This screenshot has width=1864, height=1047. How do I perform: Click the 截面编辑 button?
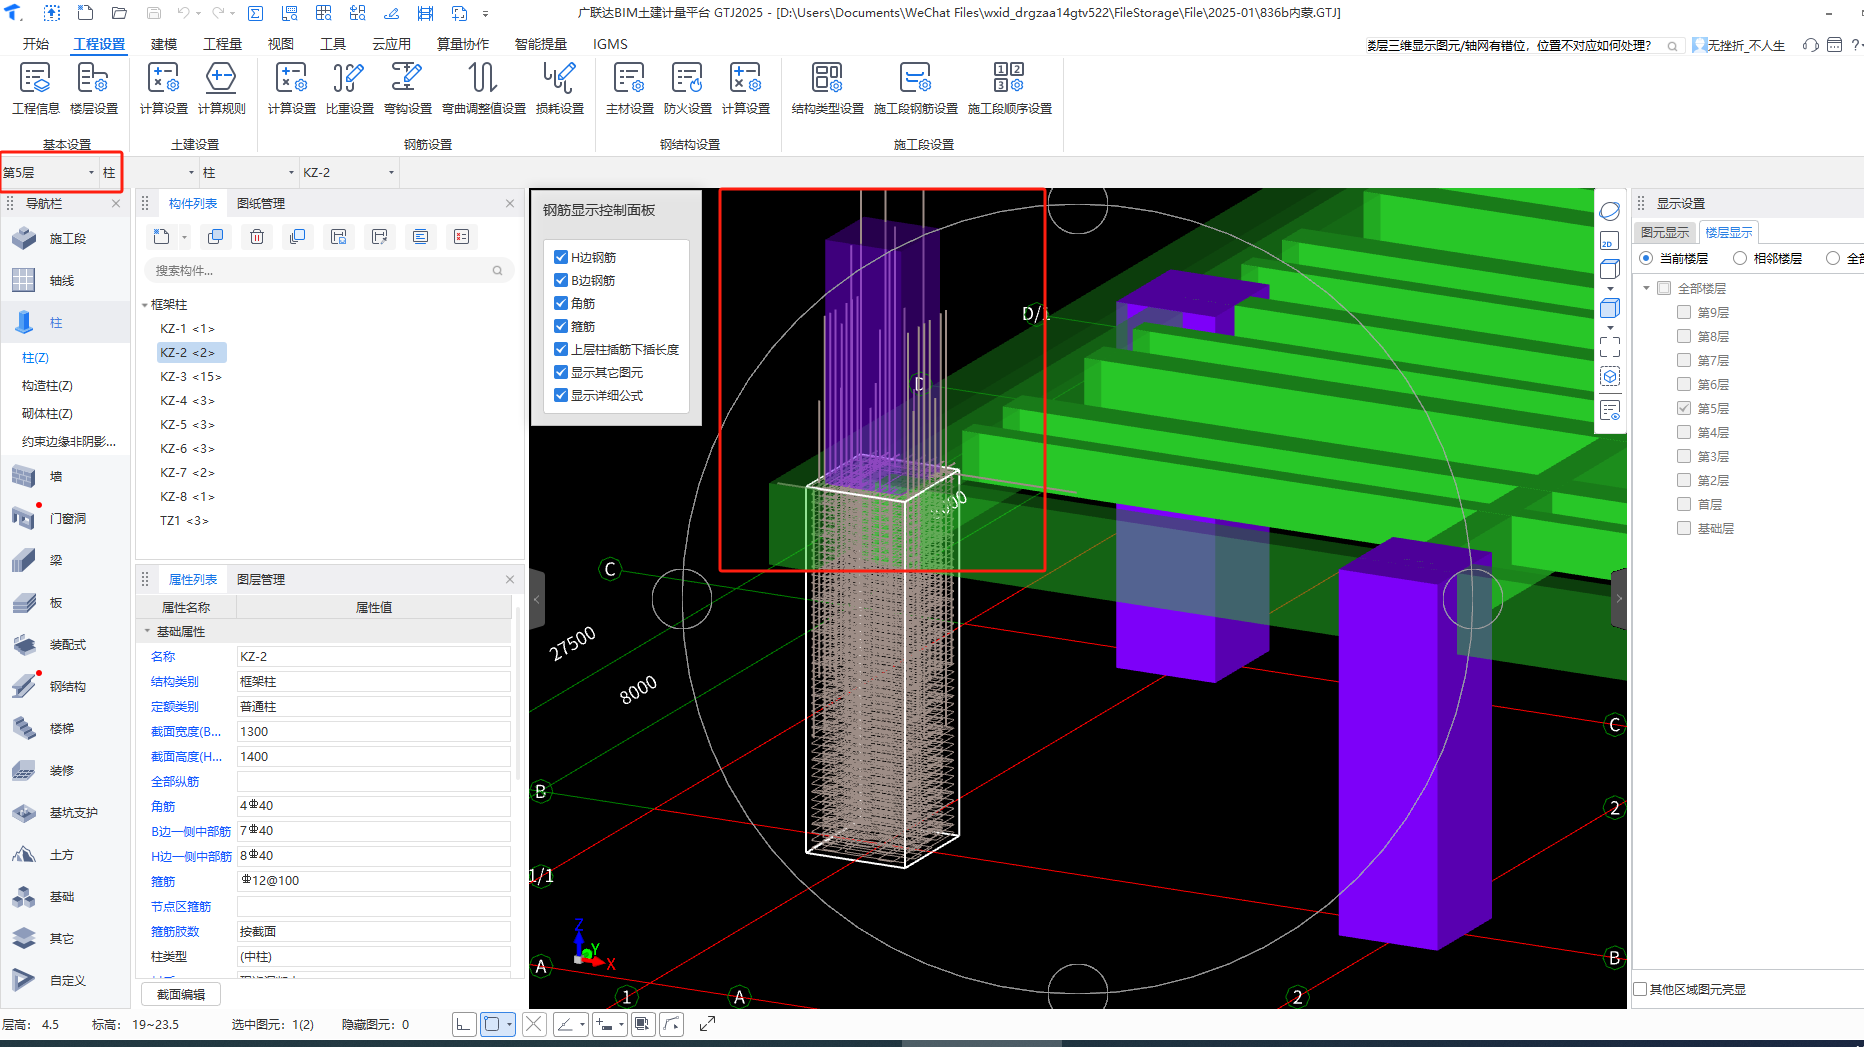click(181, 994)
